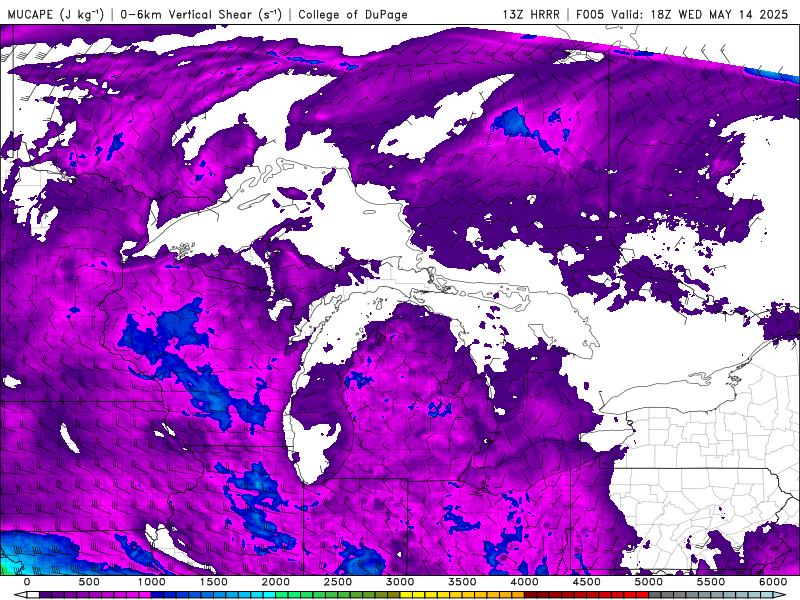
Task: Click the 0-6km Vertical Shear label
Action: point(201,14)
